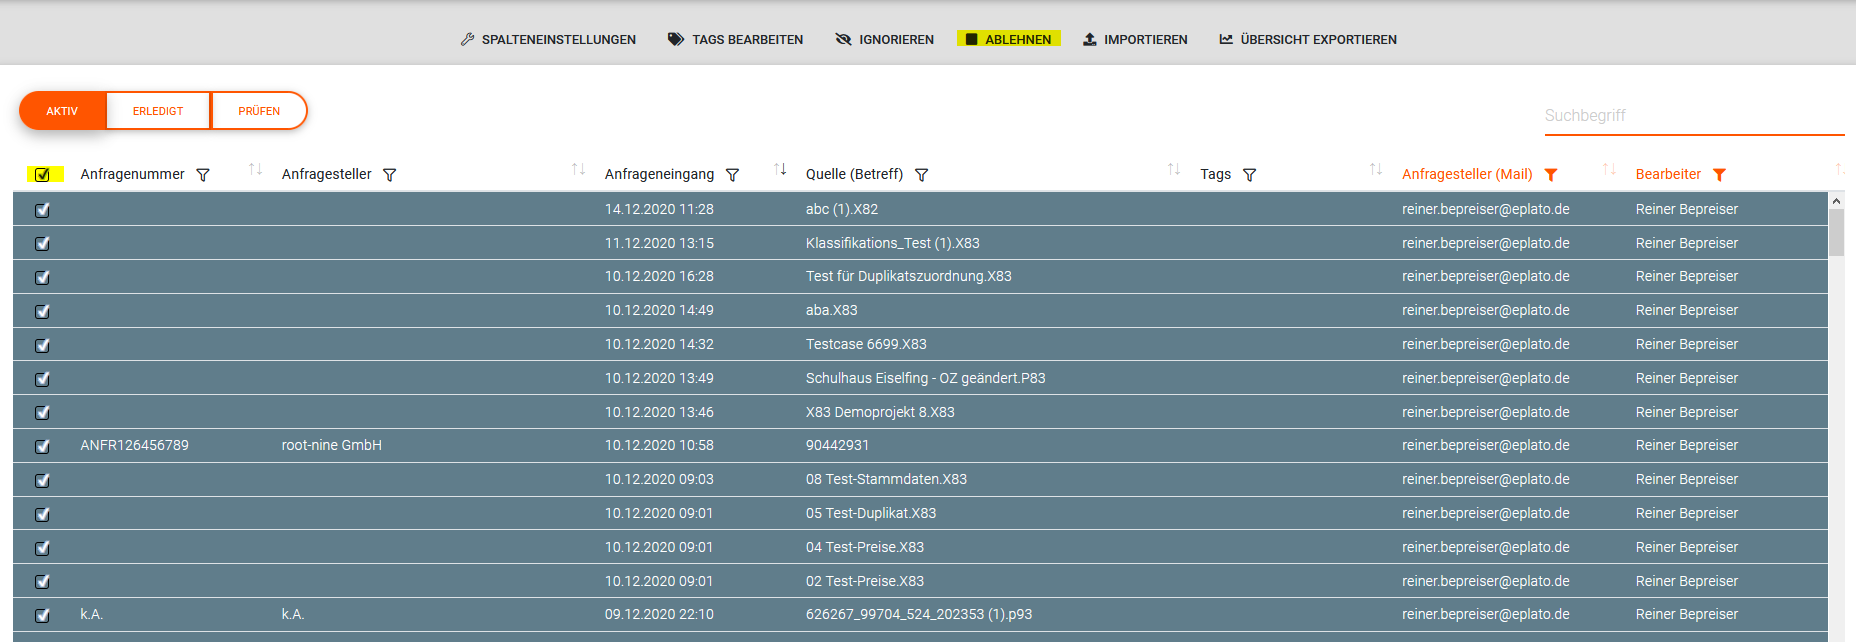Sort by Anfrageneingang using the sort arrows
This screenshot has width=1856, height=642.
point(780,169)
